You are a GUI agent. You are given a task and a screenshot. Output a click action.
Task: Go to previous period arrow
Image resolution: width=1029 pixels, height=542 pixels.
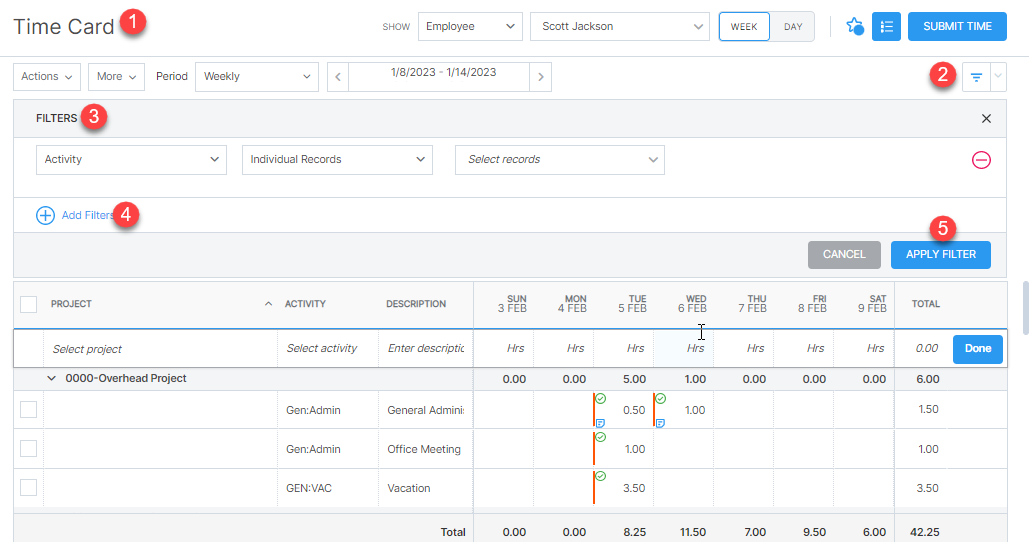[x=339, y=77]
